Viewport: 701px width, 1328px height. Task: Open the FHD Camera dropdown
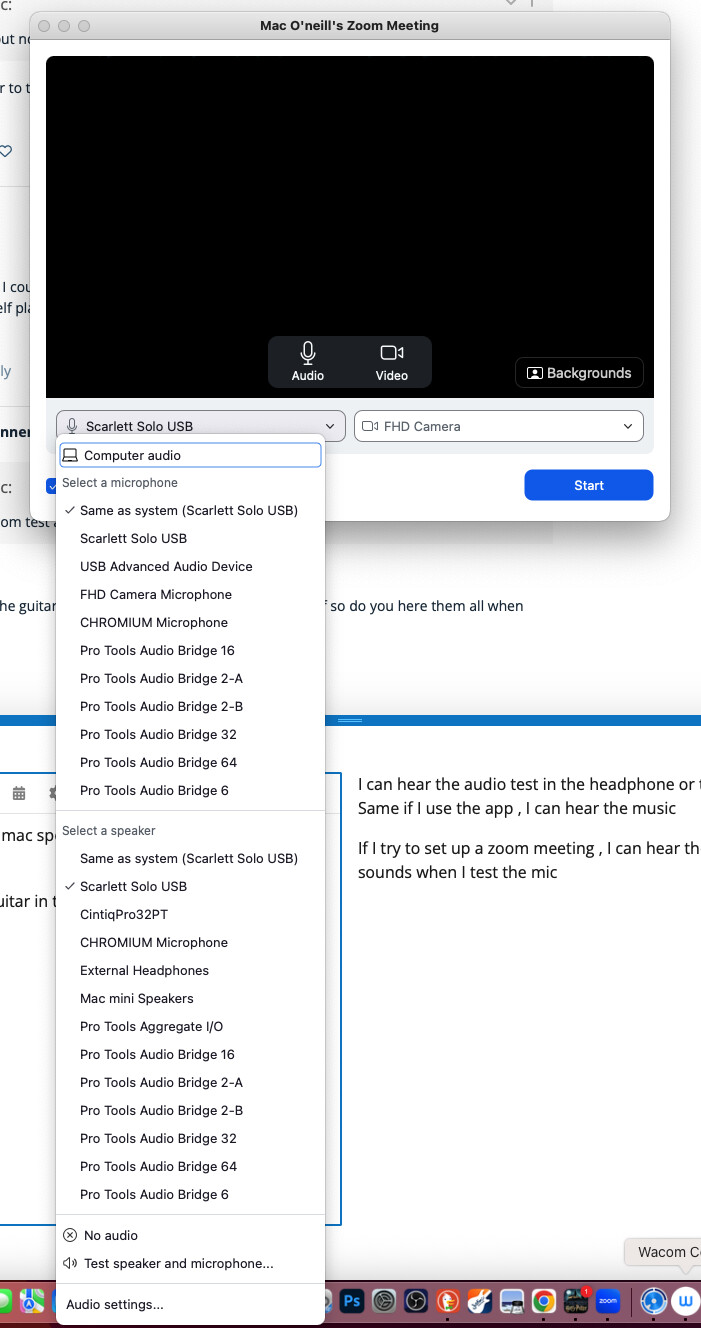point(499,426)
